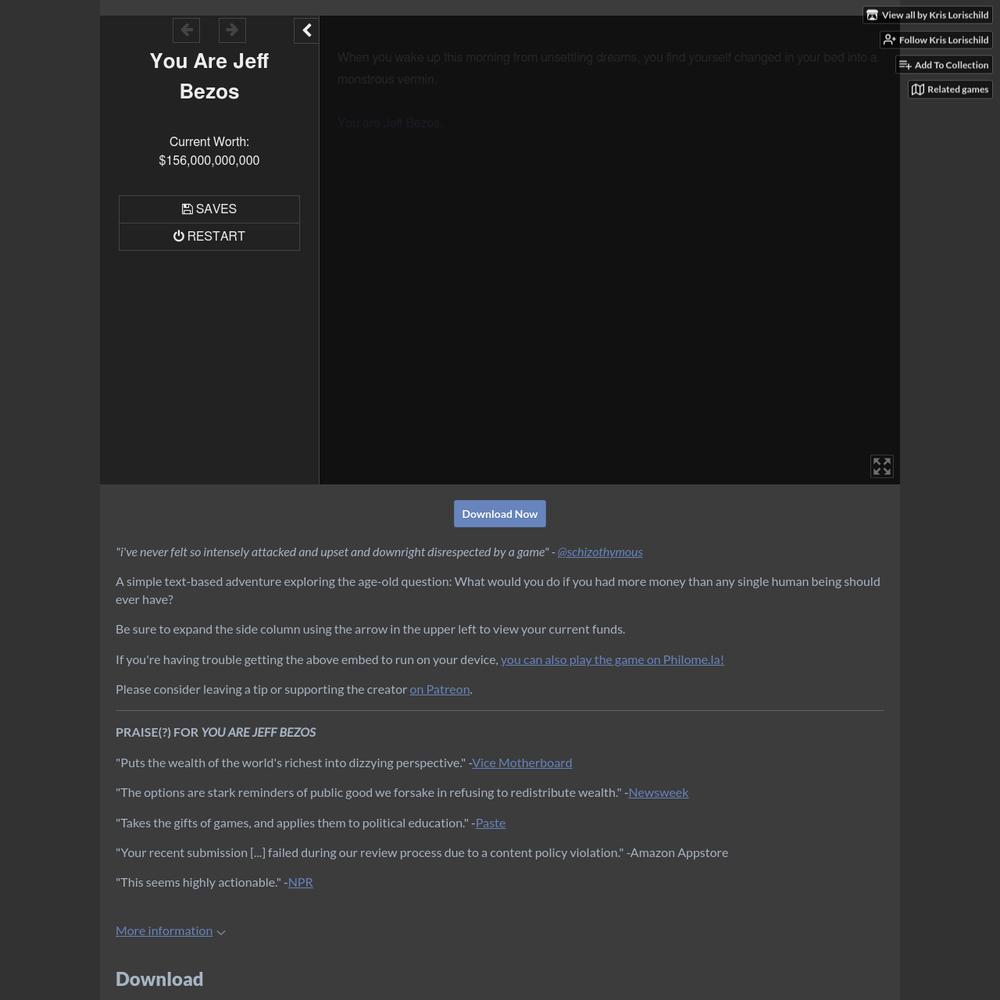Image resolution: width=1000 pixels, height=1000 pixels.
Task: Click the You Are Jeff Bezos title
Action: (209, 76)
